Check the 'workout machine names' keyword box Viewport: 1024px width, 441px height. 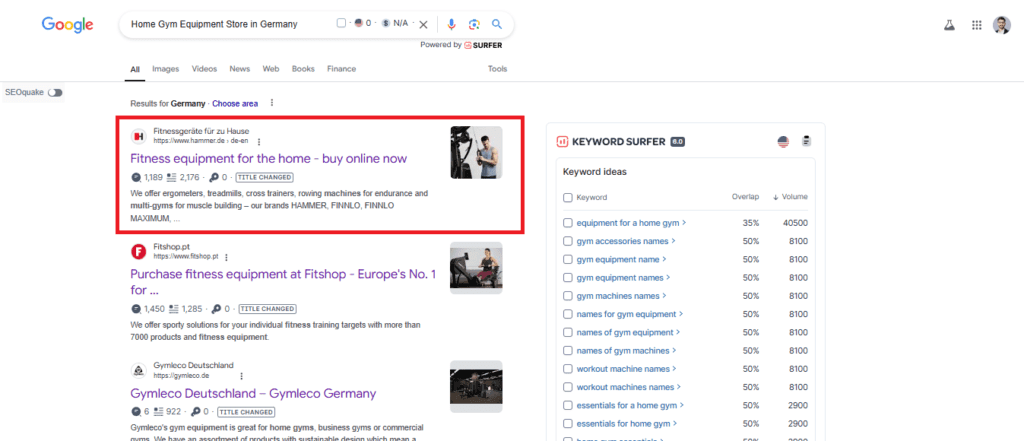click(x=568, y=369)
